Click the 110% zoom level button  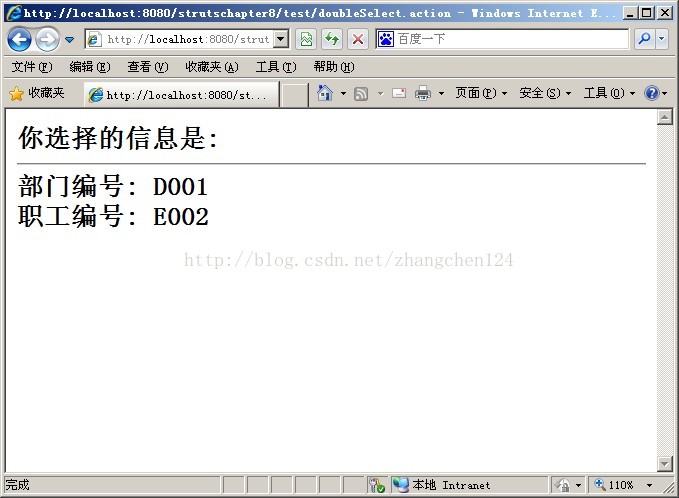pyautogui.click(x=614, y=485)
